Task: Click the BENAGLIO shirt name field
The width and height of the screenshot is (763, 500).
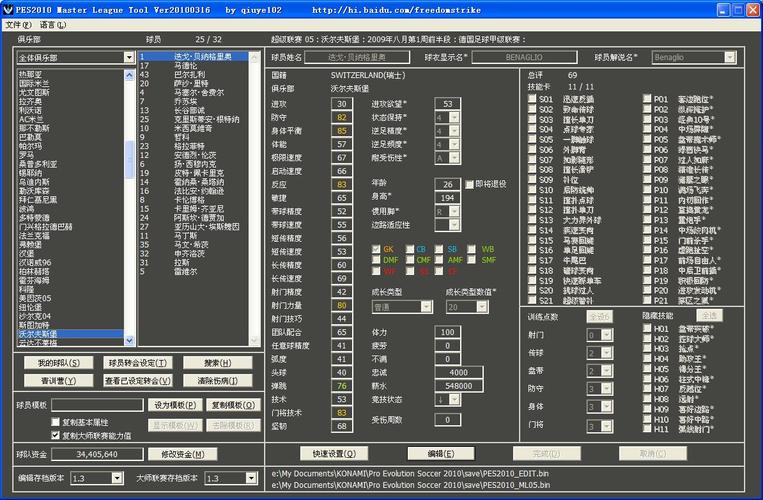Action: (524, 57)
